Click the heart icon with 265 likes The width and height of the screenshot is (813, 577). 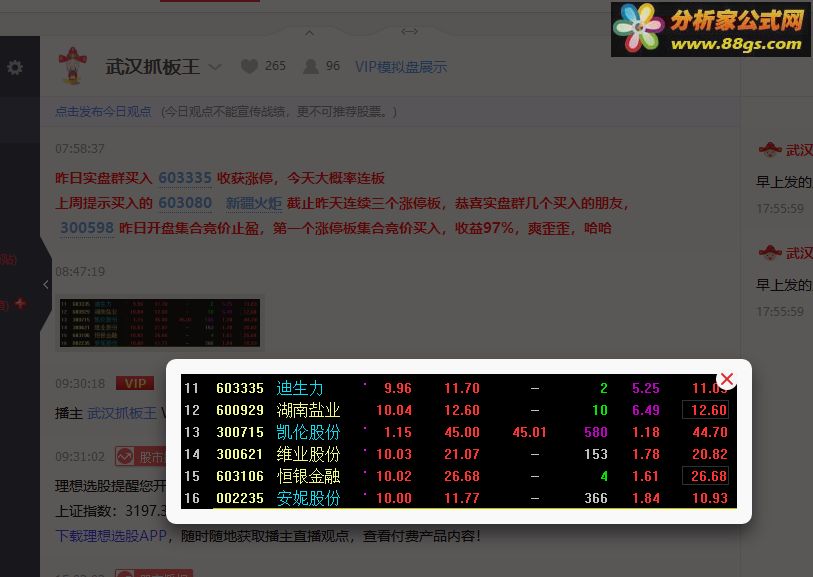click(x=249, y=66)
